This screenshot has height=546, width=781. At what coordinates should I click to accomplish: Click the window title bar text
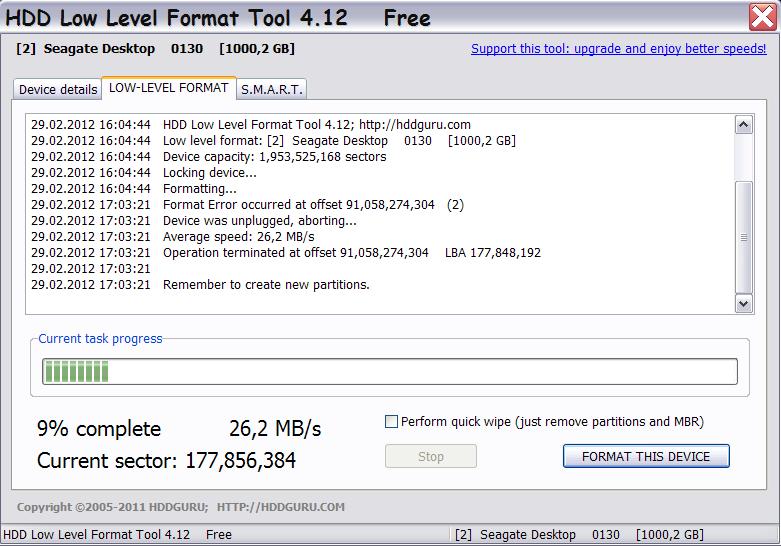click(218, 18)
